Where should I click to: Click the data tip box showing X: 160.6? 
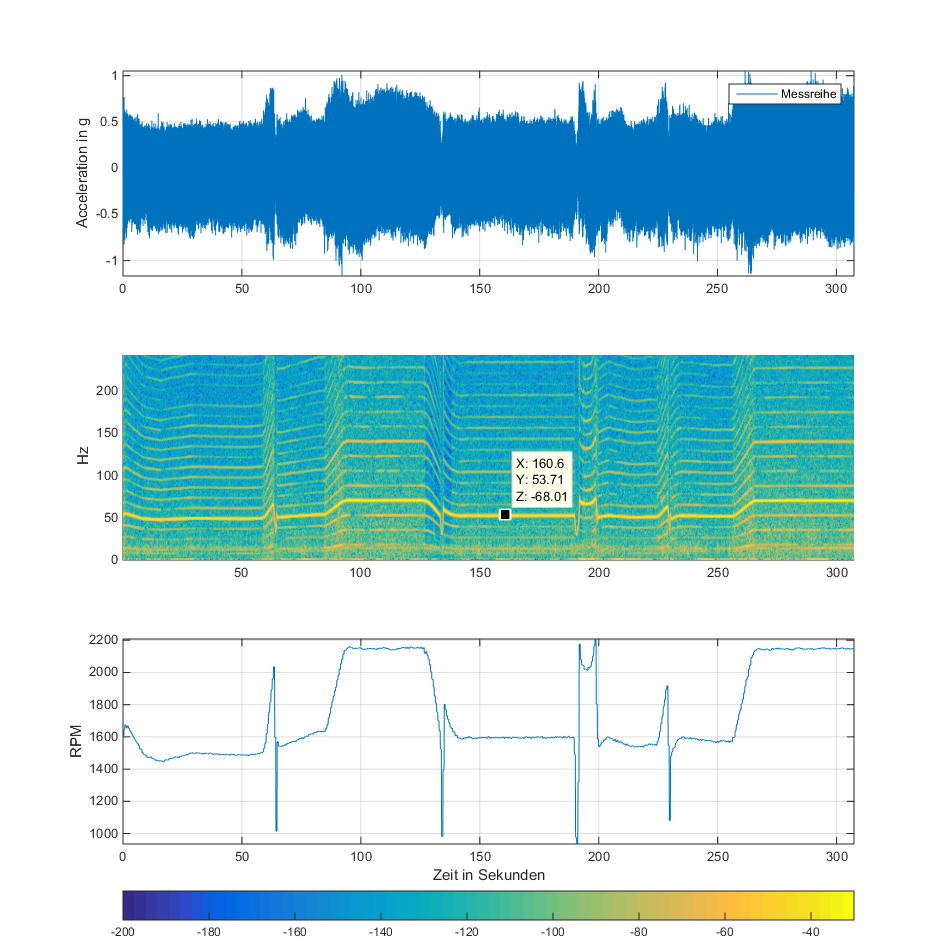[541, 479]
